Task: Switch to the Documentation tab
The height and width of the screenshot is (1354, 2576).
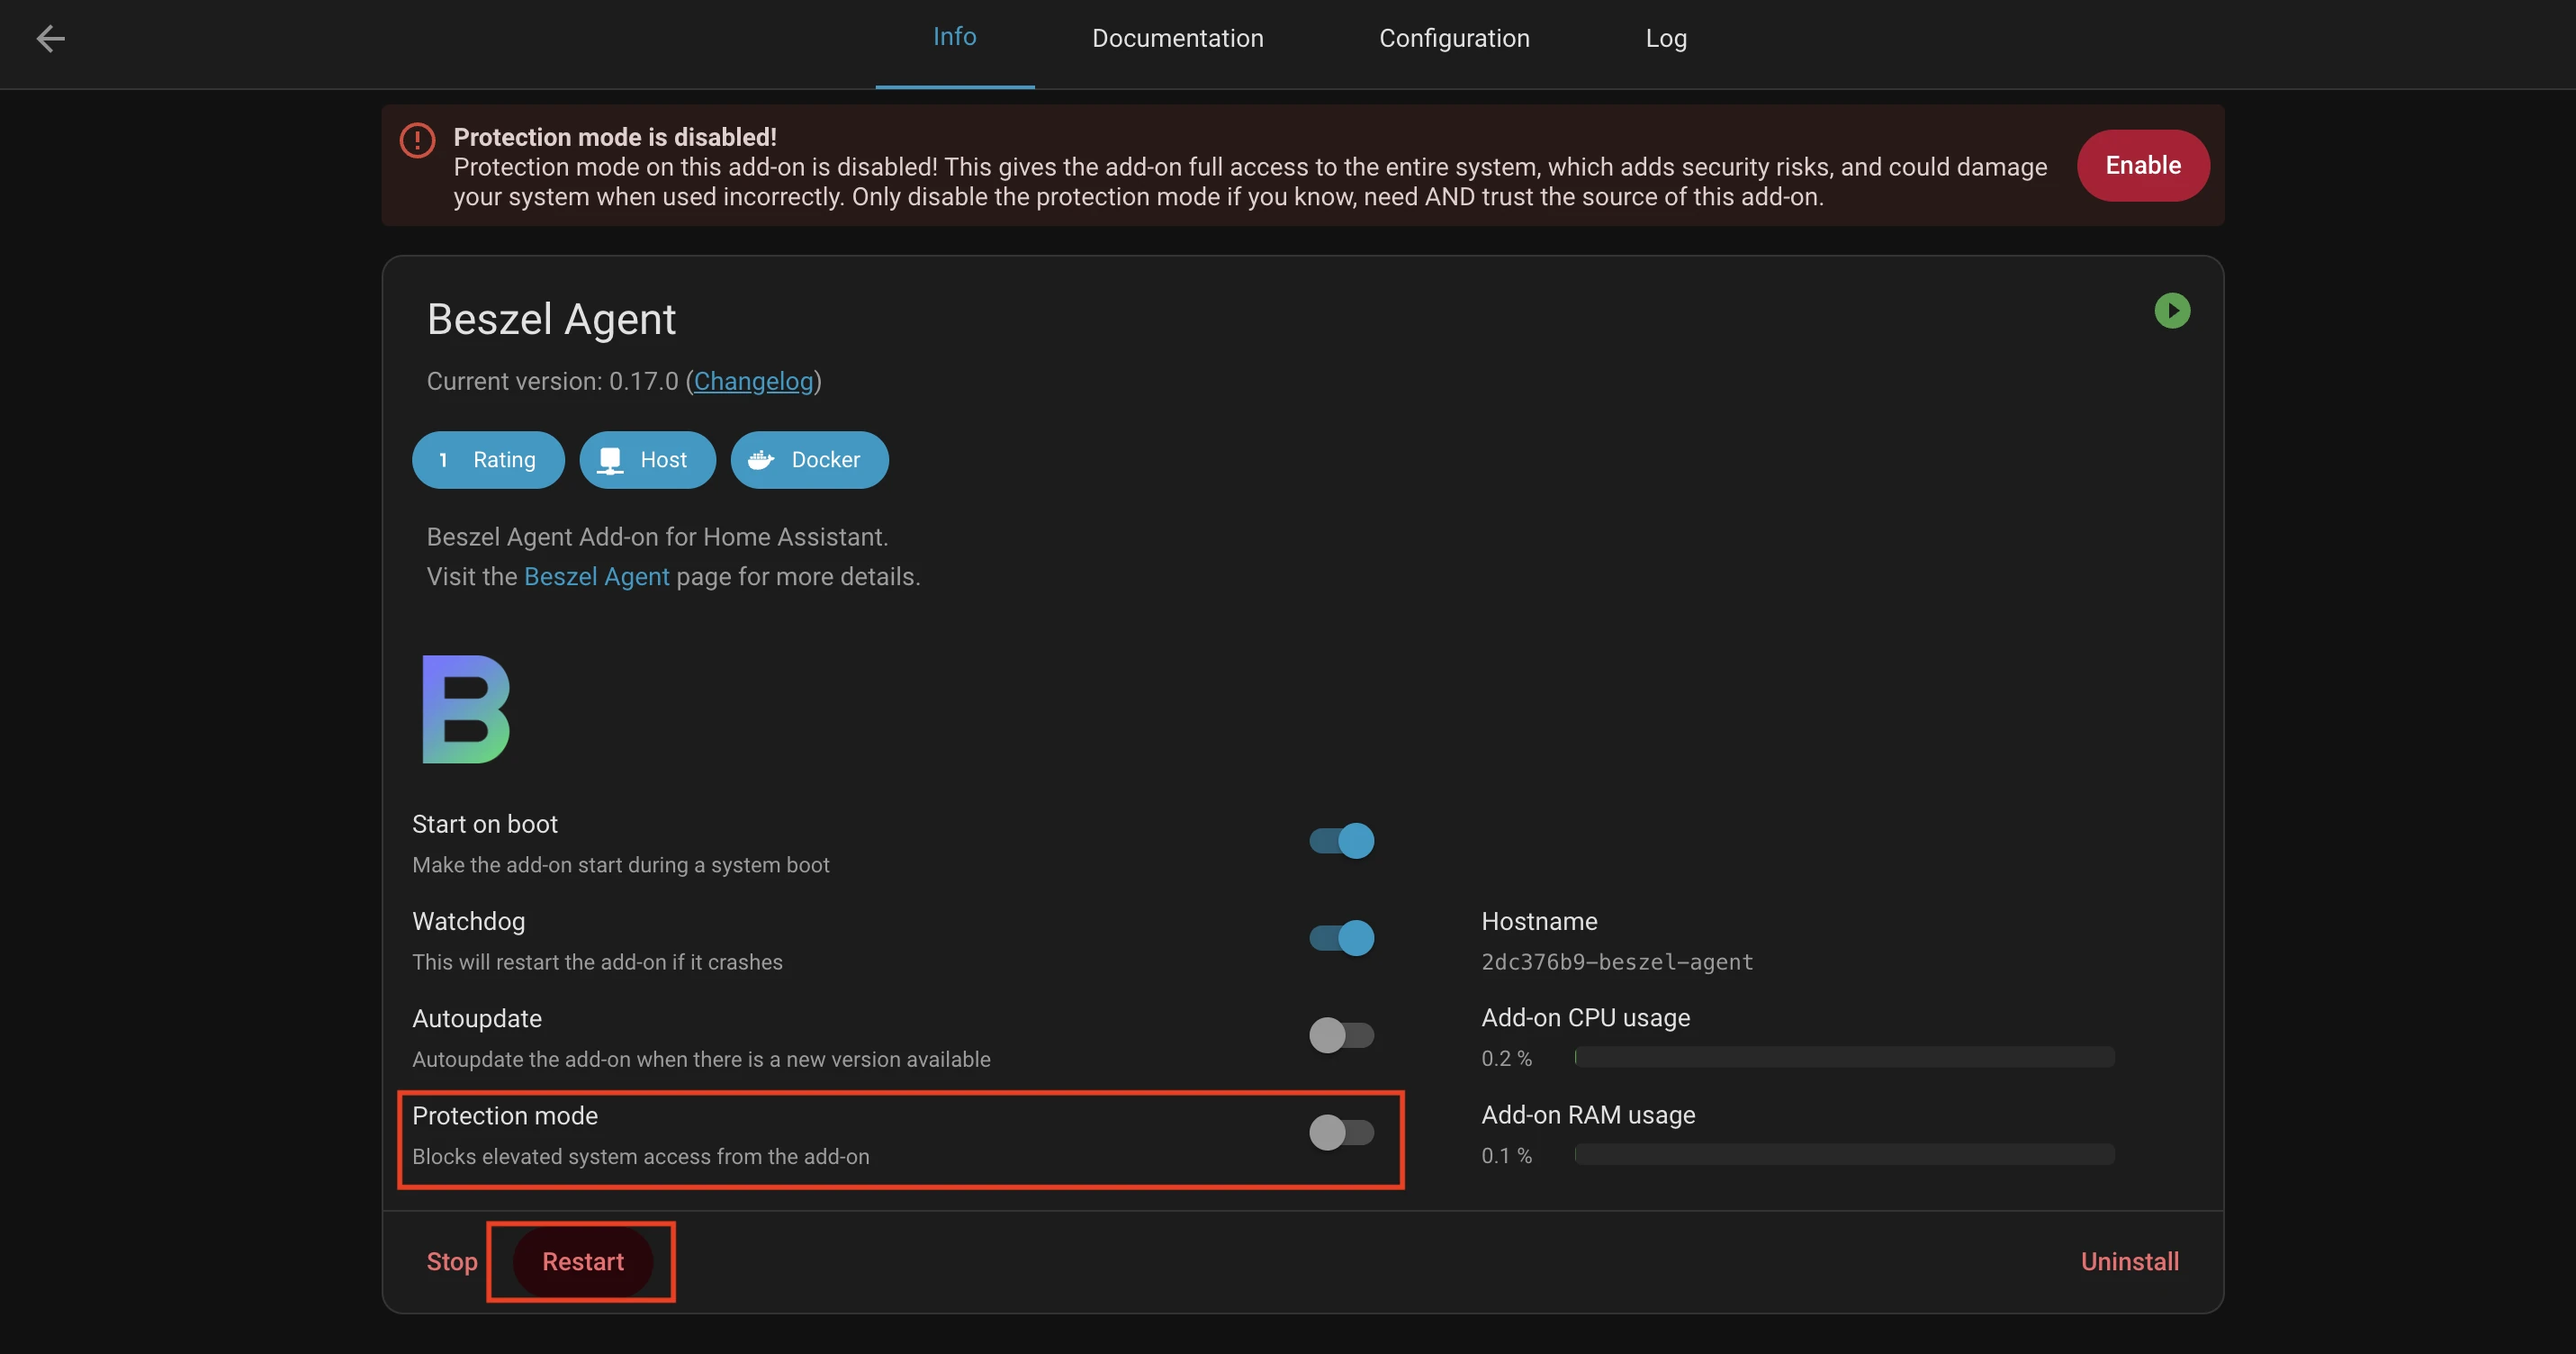Action: click(1177, 38)
